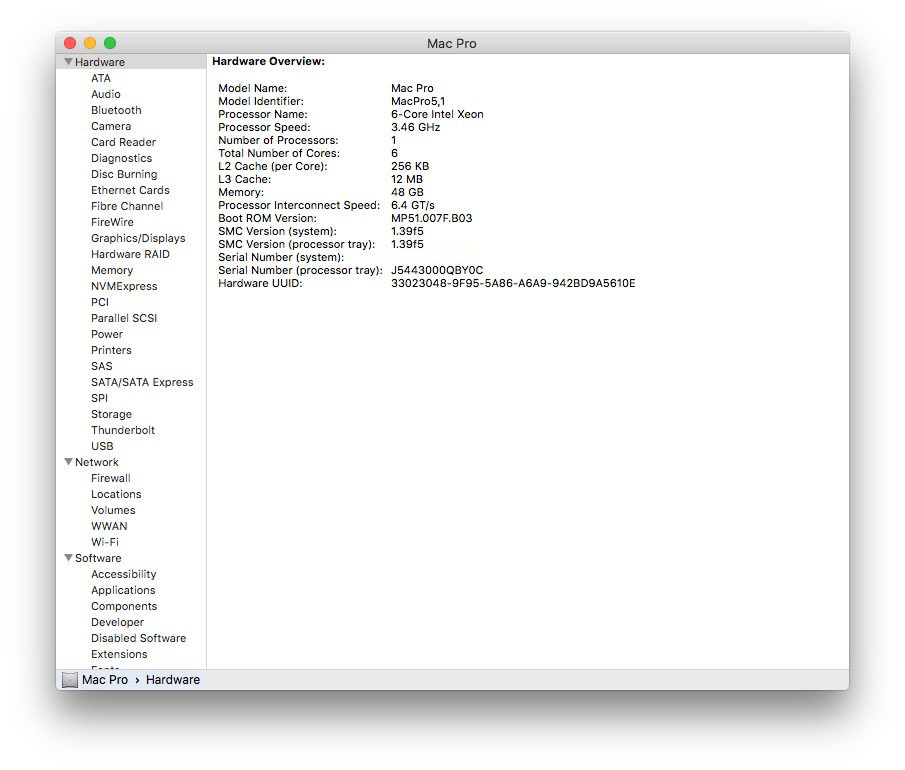Screen dimensions: 905x770
Task: Minimize the window with yellow button
Action: pyautogui.click(x=90, y=43)
